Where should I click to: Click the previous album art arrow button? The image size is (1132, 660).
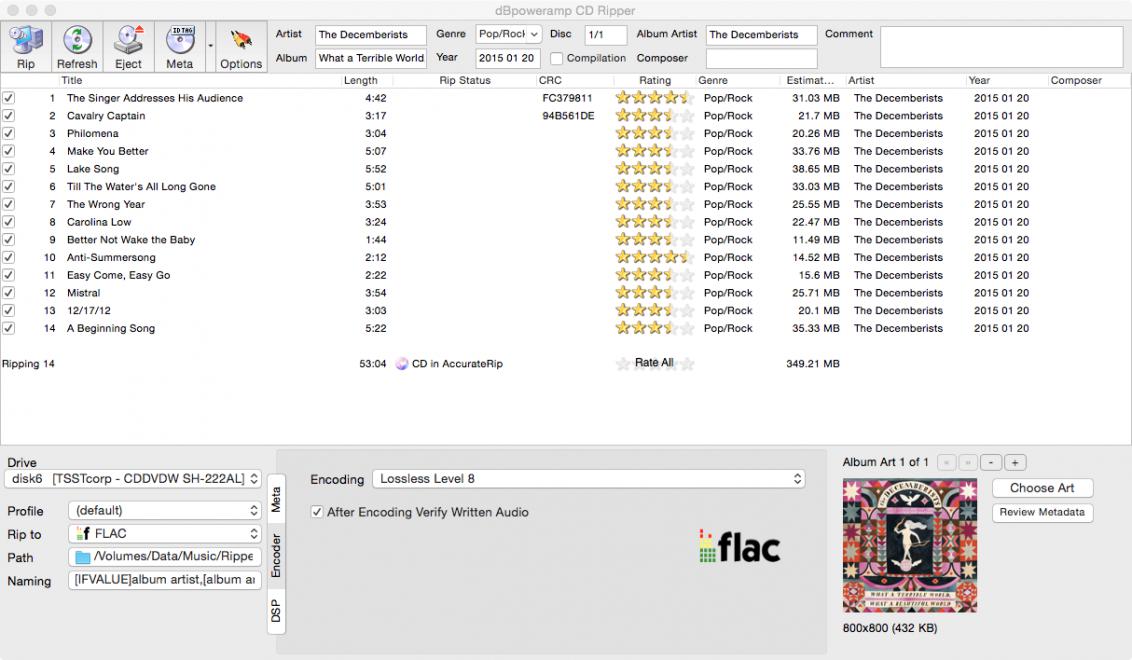click(x=946, y=463)
